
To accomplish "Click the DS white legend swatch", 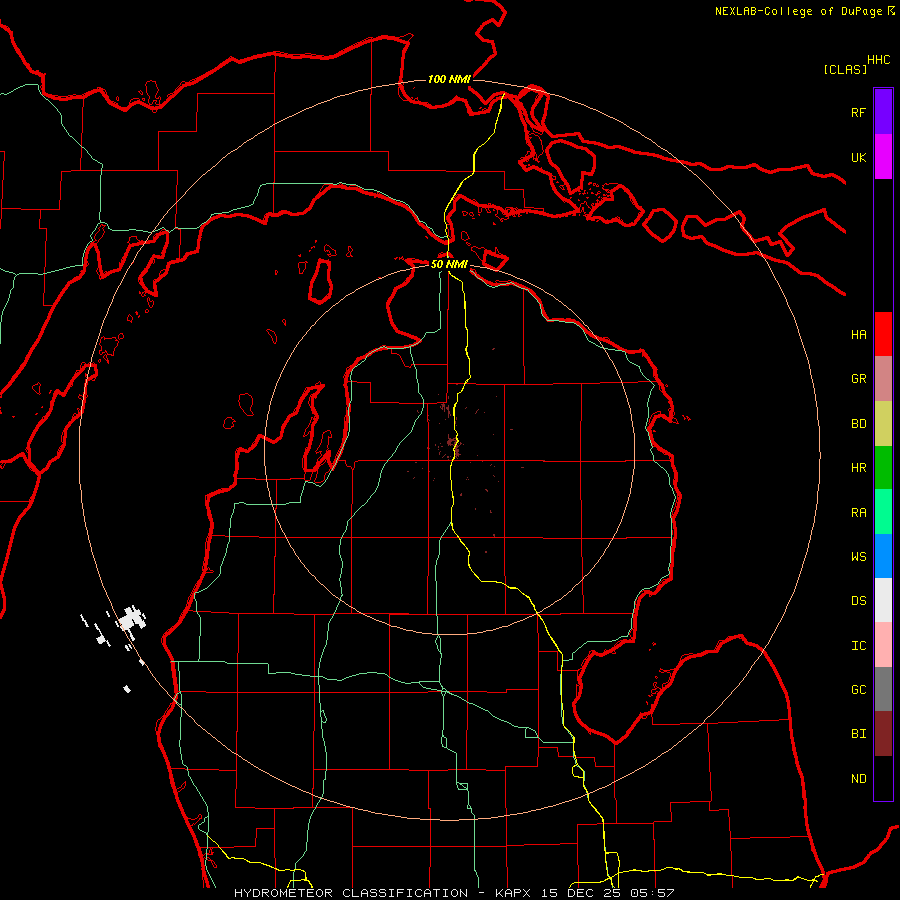I will point(883,600).
